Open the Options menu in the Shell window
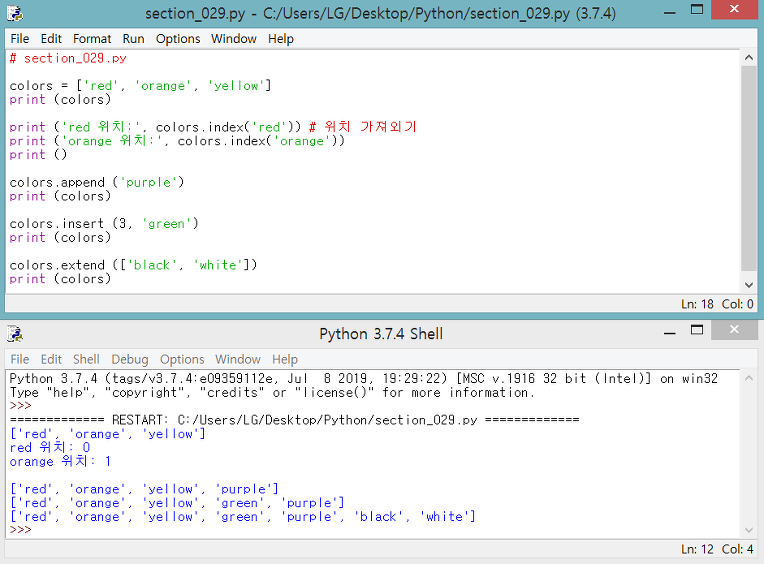This screenshot has width=764, height=564. pyautogui.click(x=182, y=359)
